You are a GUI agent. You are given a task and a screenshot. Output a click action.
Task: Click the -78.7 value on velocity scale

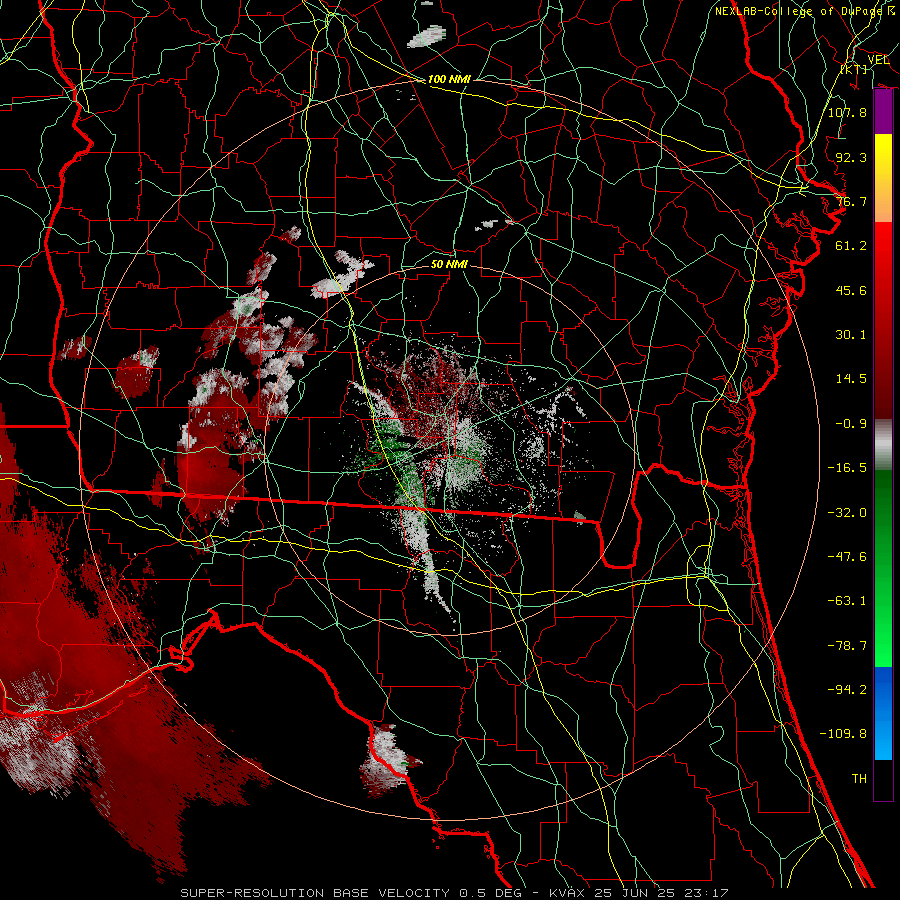[x=847, y=646]
